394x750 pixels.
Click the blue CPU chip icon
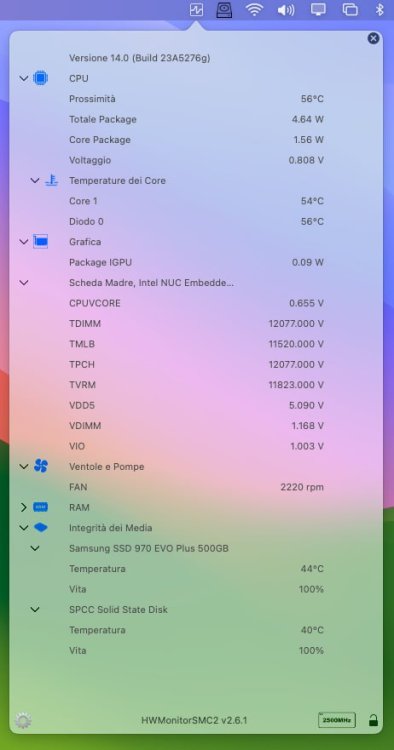point(41,78)
